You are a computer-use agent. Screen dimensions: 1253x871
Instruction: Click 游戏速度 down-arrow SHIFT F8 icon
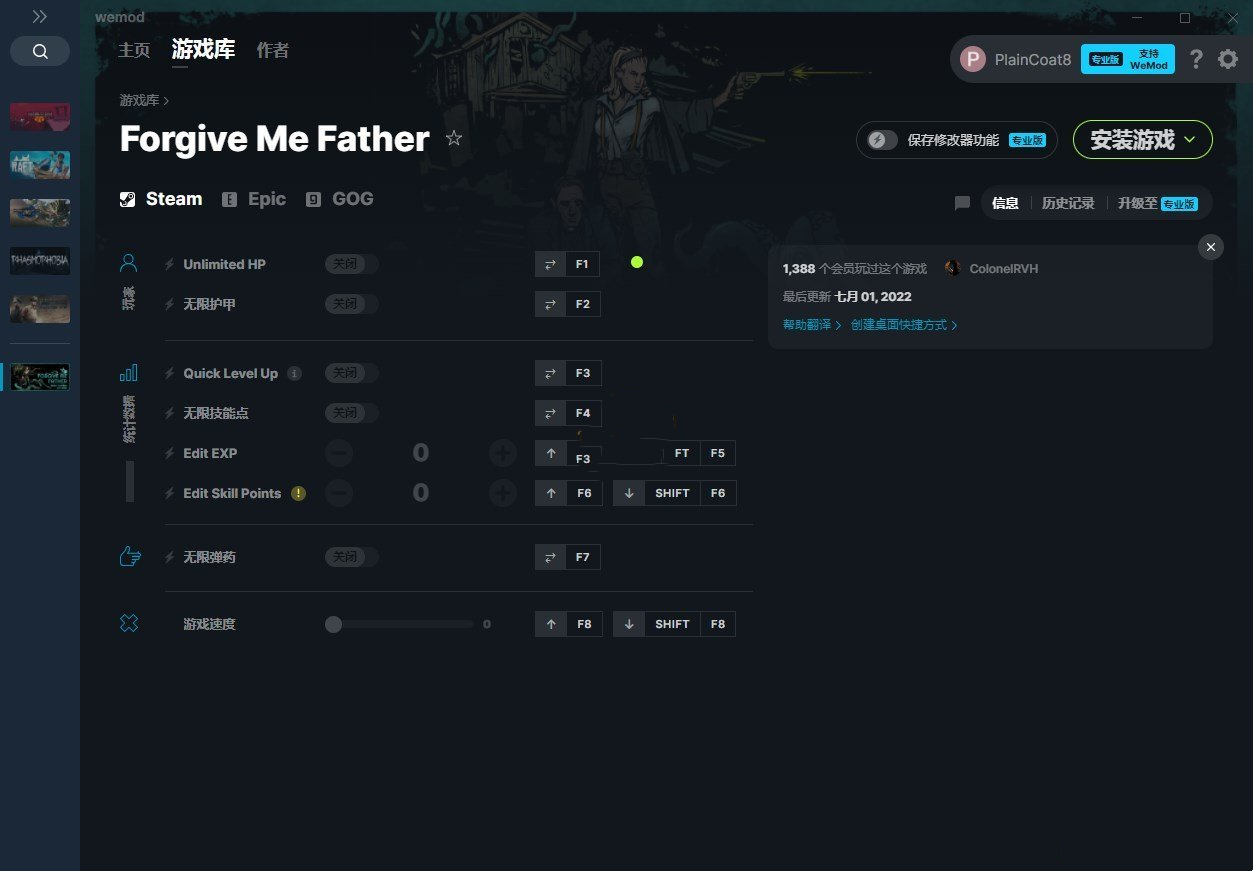click(629, 624)
